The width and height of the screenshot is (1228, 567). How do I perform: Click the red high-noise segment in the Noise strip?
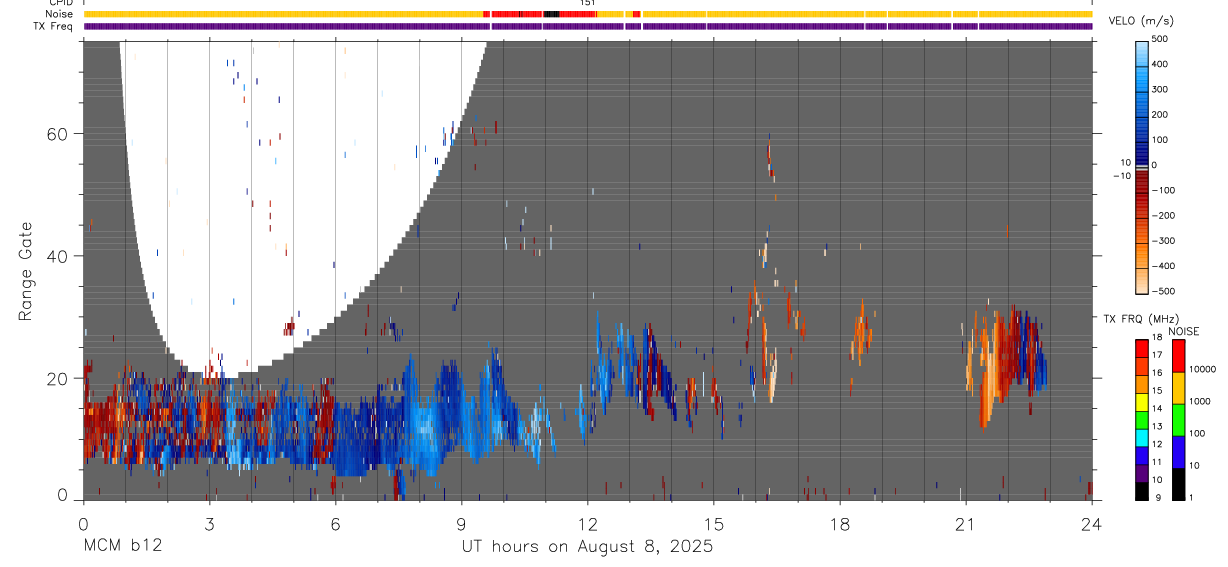[517, 14]
